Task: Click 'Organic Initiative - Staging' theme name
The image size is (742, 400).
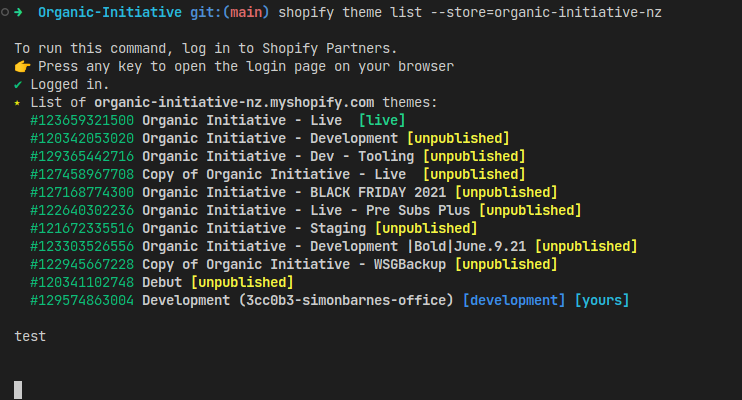Action: coord(254,228)
